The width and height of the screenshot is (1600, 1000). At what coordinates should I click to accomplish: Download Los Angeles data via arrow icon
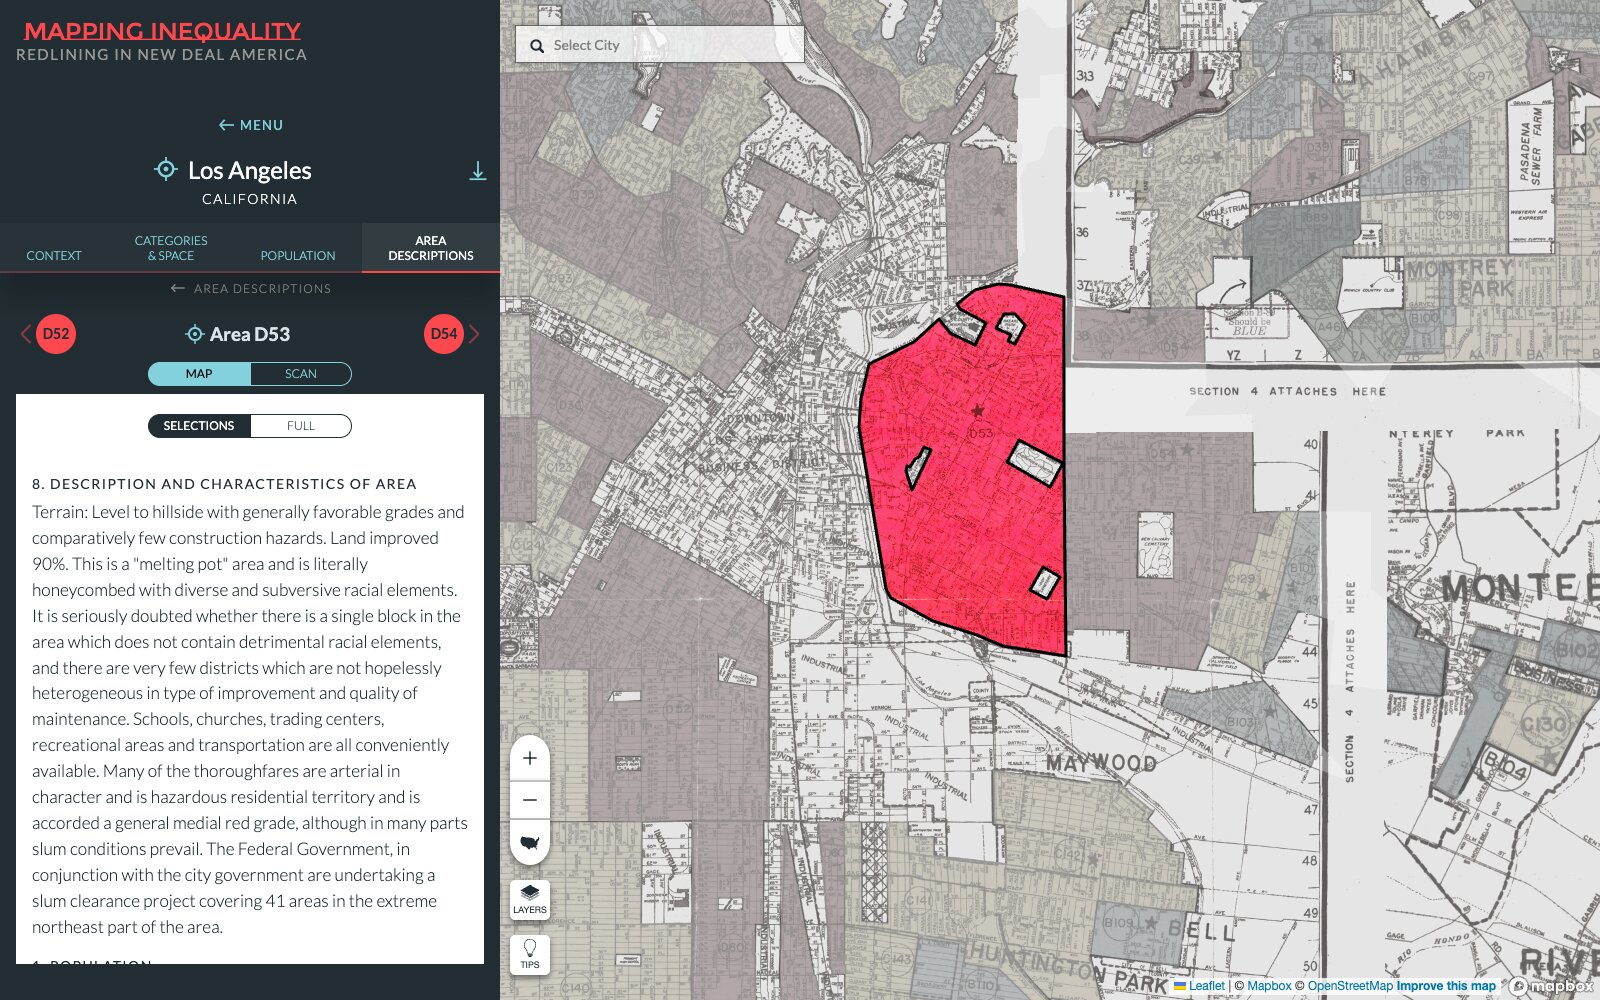click(478, 171)
